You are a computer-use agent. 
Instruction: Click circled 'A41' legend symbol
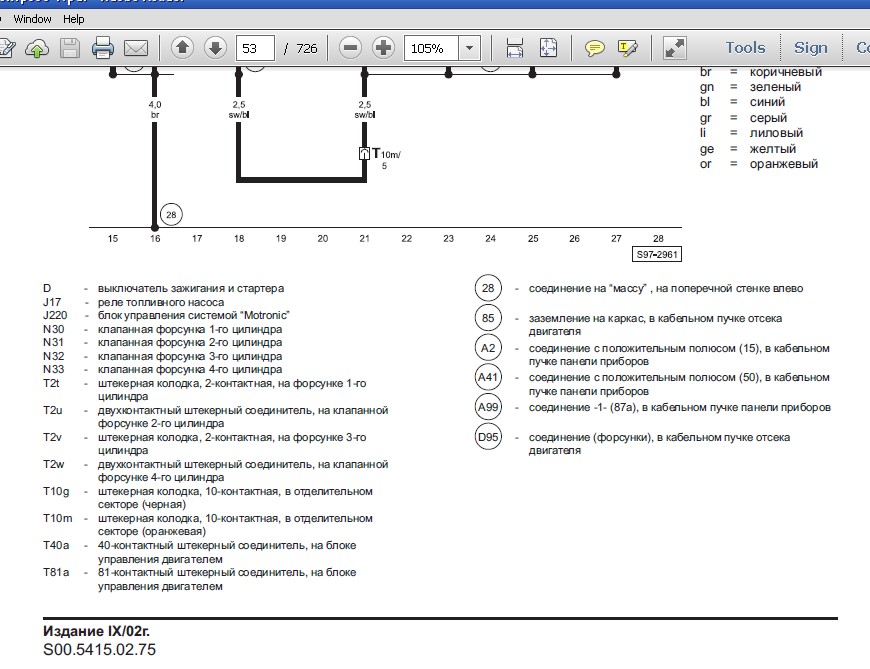488,378
